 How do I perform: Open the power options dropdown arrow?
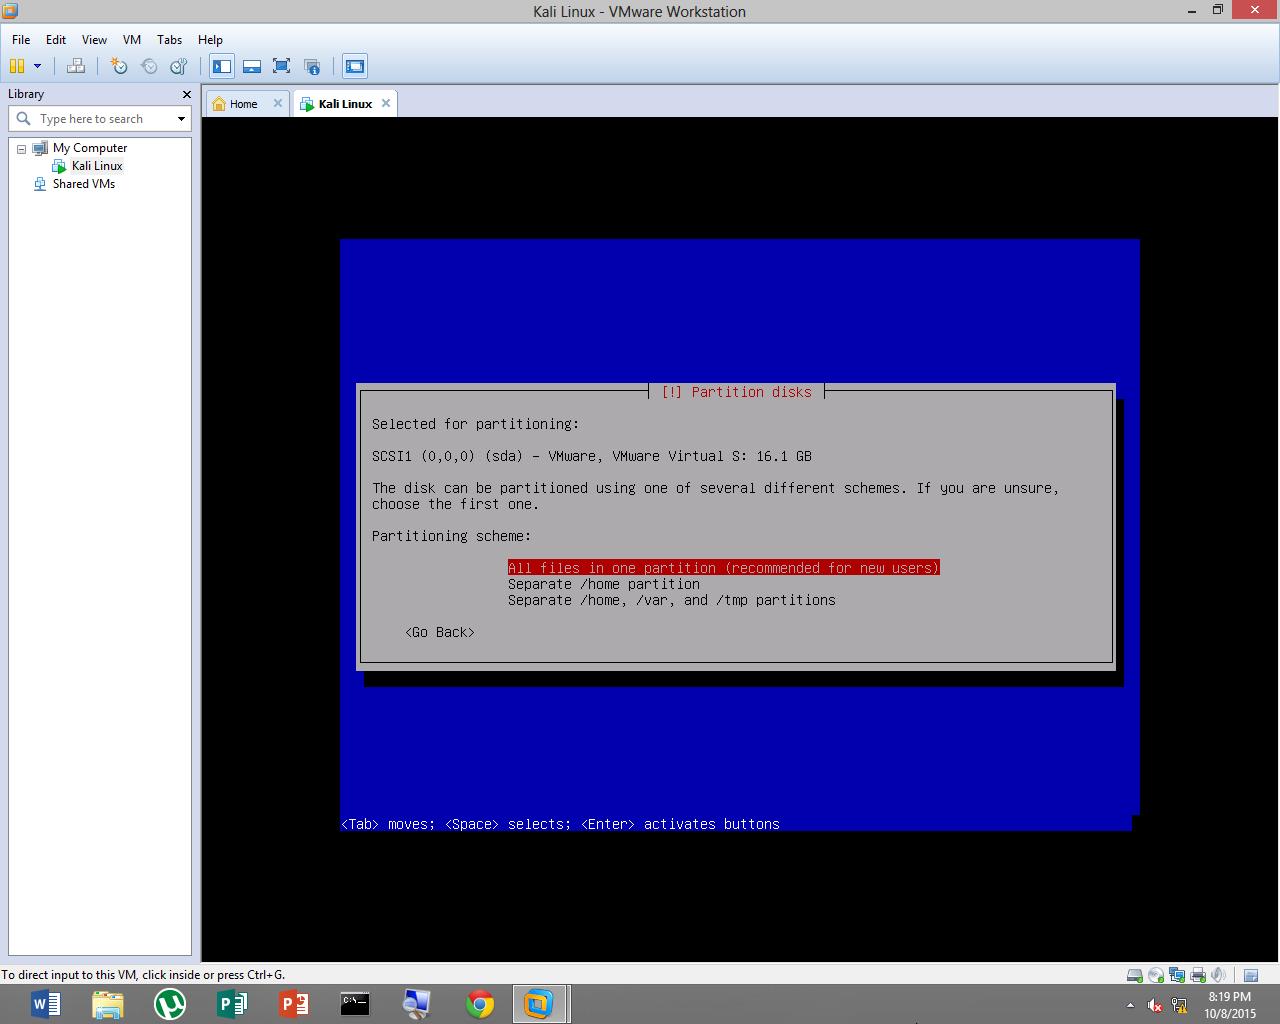point(38,66)
